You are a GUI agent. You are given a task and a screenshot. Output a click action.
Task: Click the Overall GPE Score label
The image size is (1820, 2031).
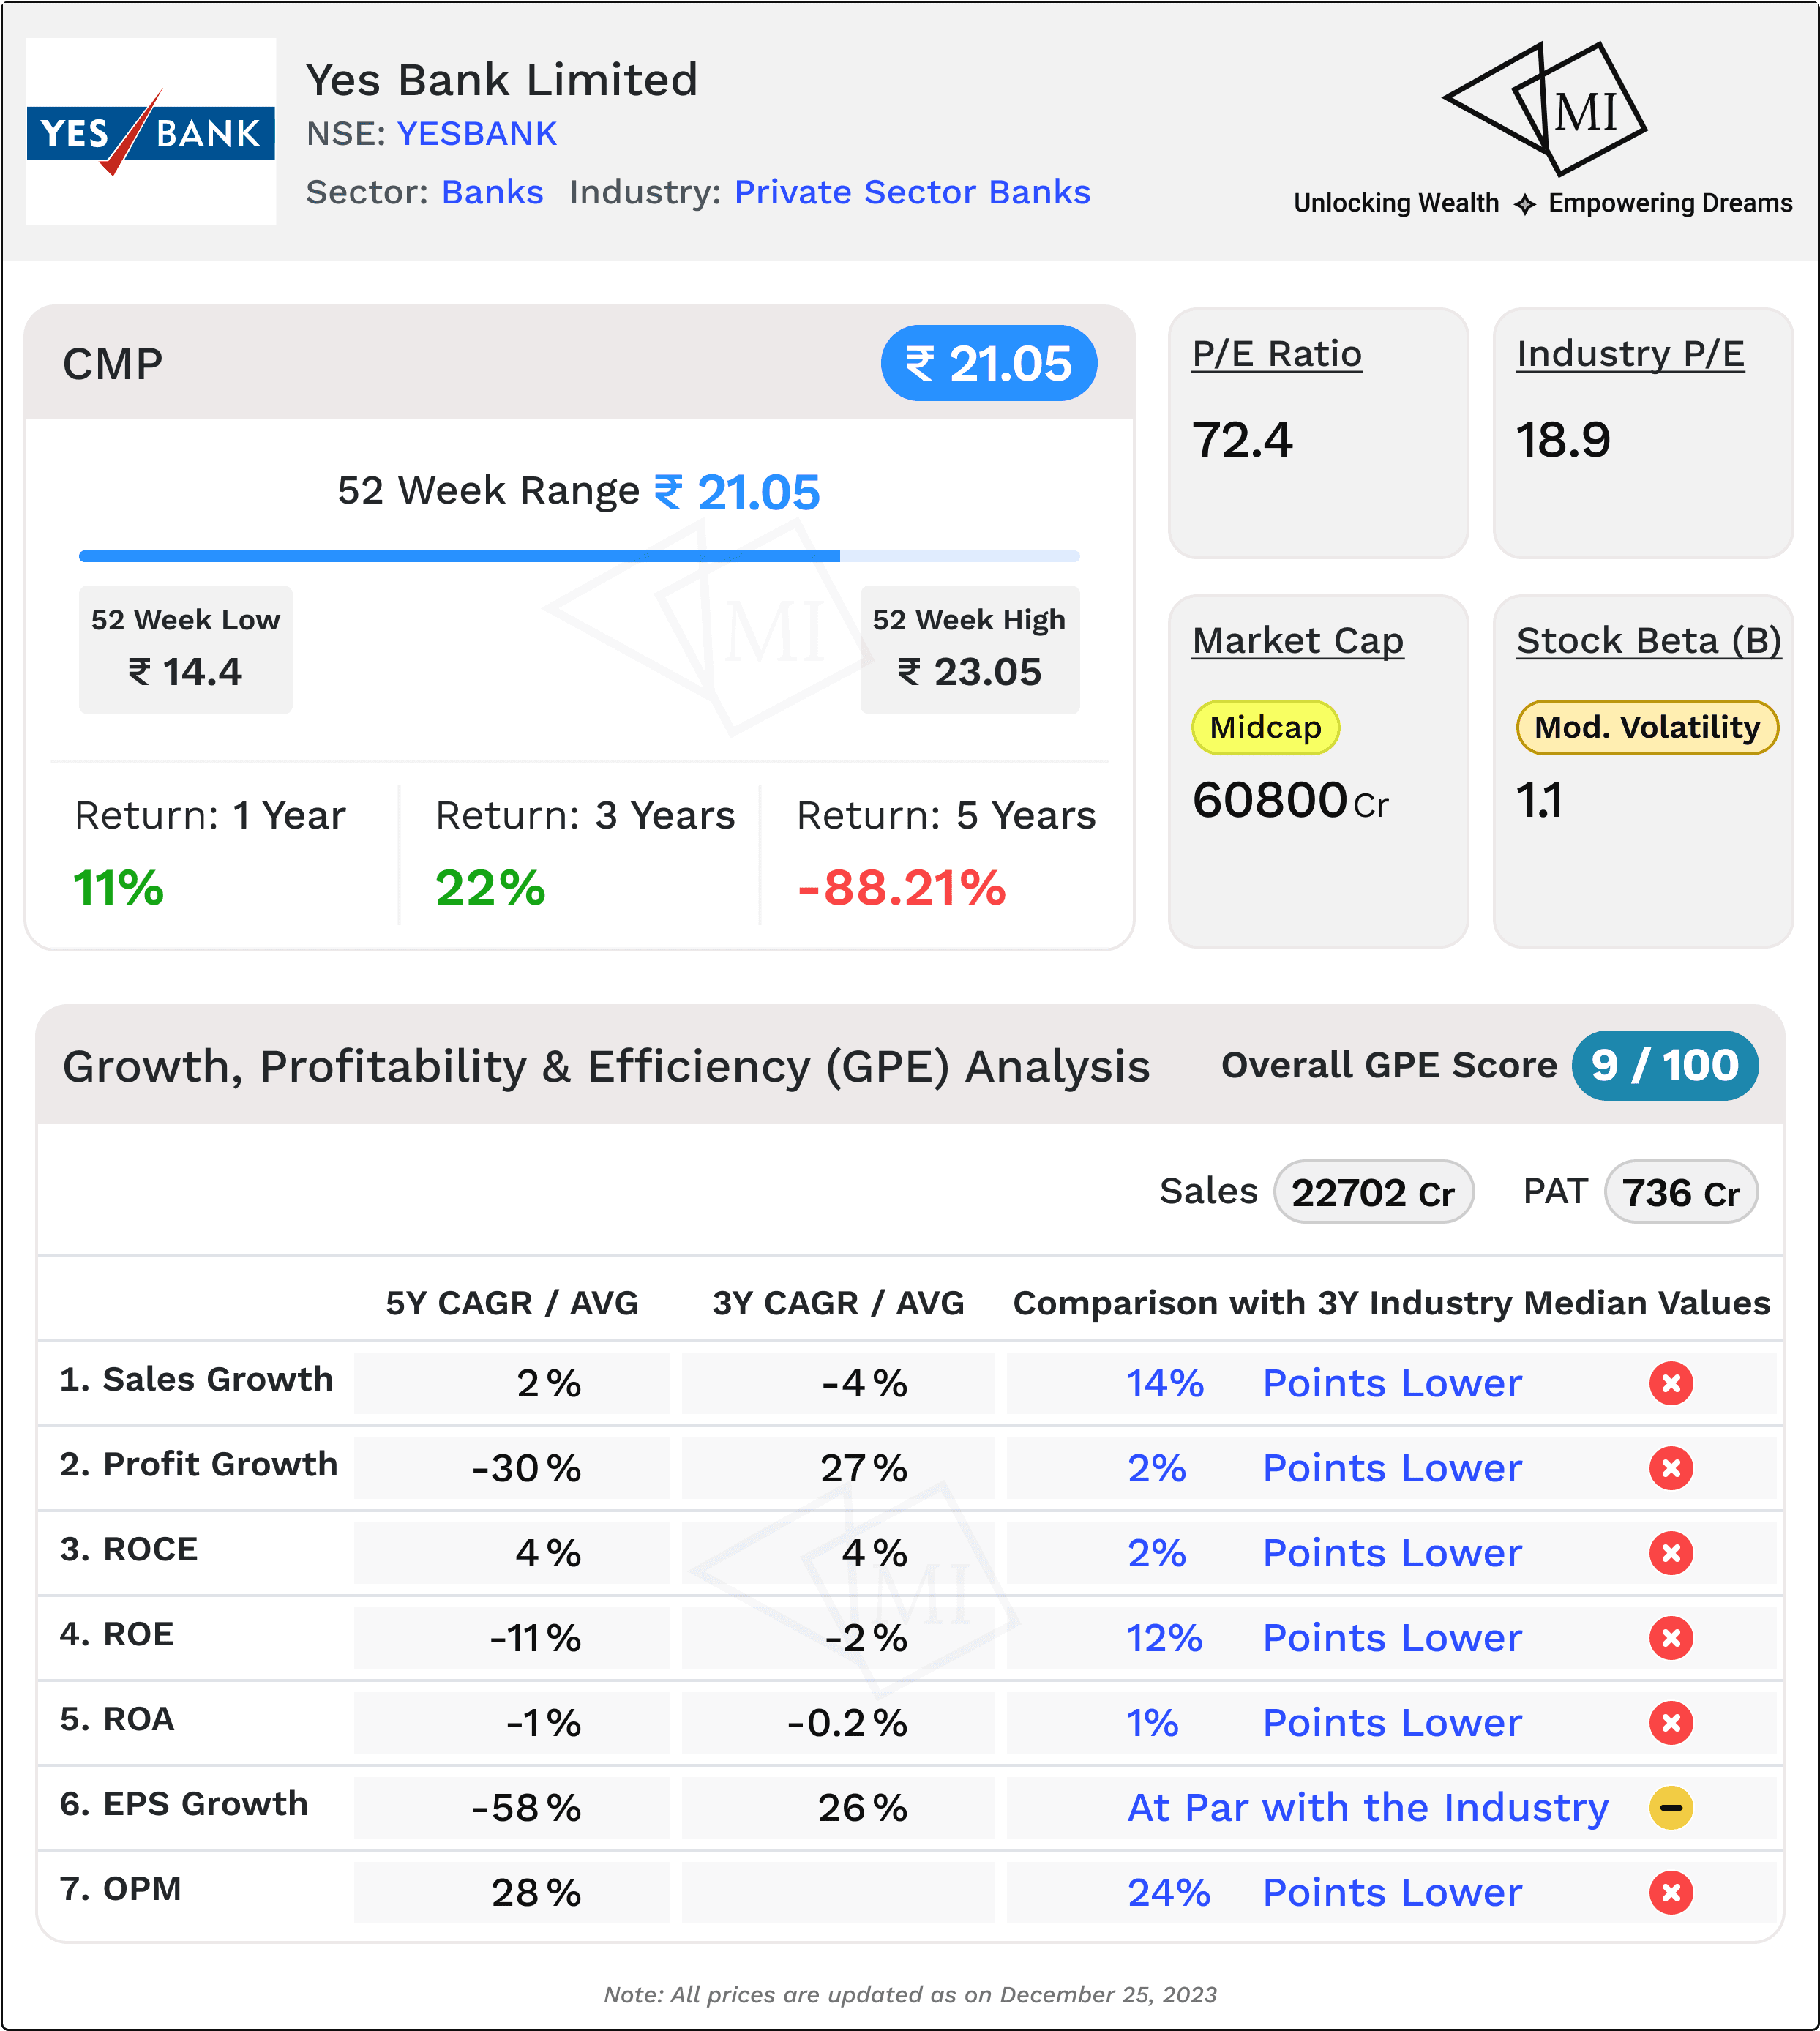(1389, 1065)
